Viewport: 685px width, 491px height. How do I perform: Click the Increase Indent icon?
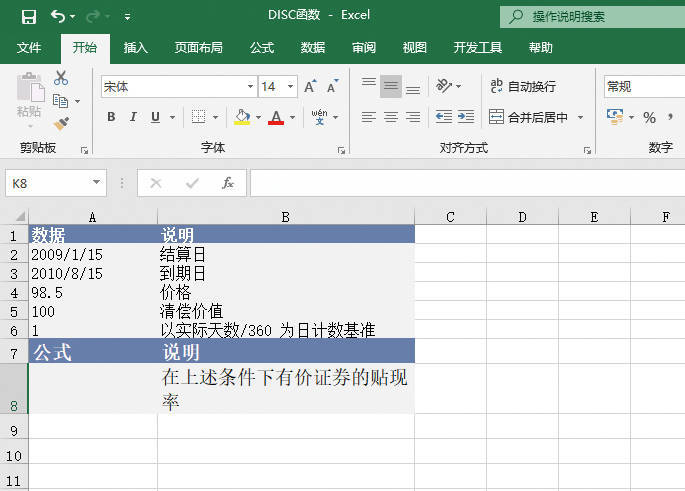click(465, 117)
